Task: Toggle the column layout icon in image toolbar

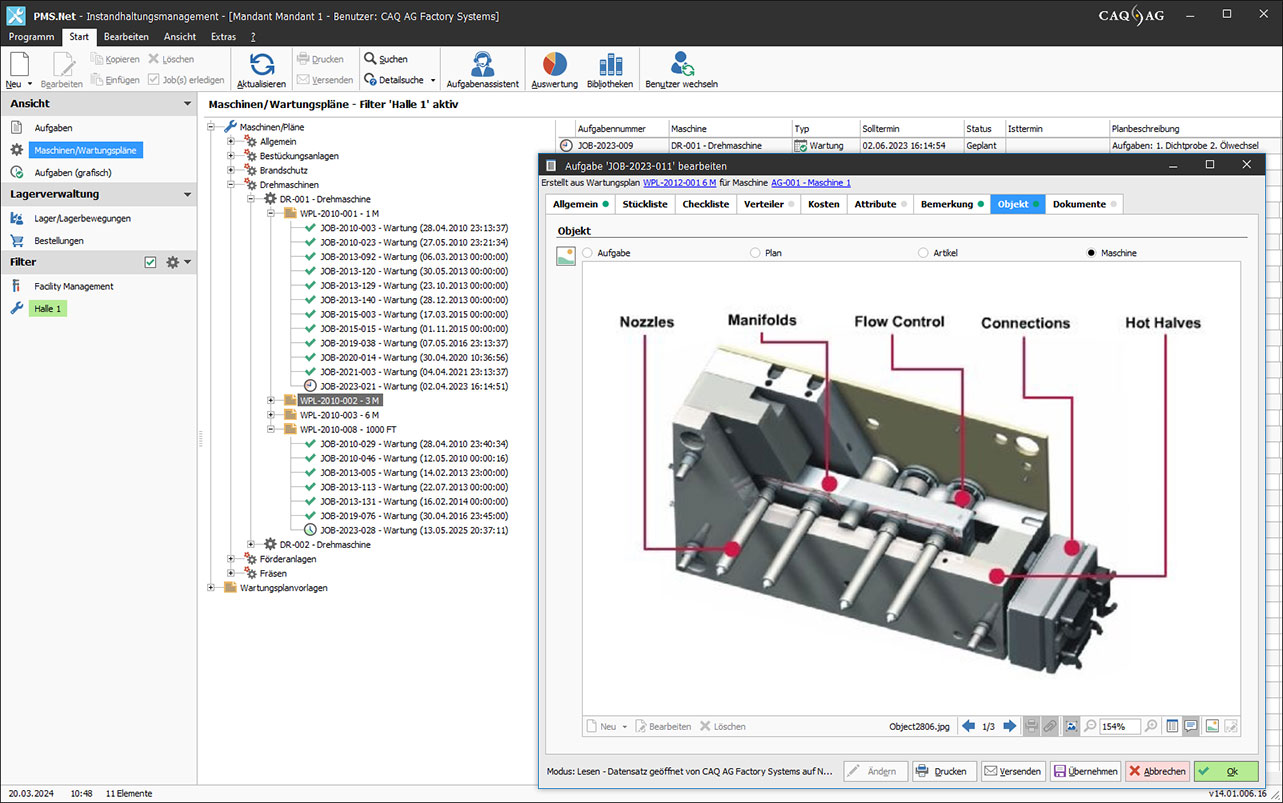Action: [1172, 726]
